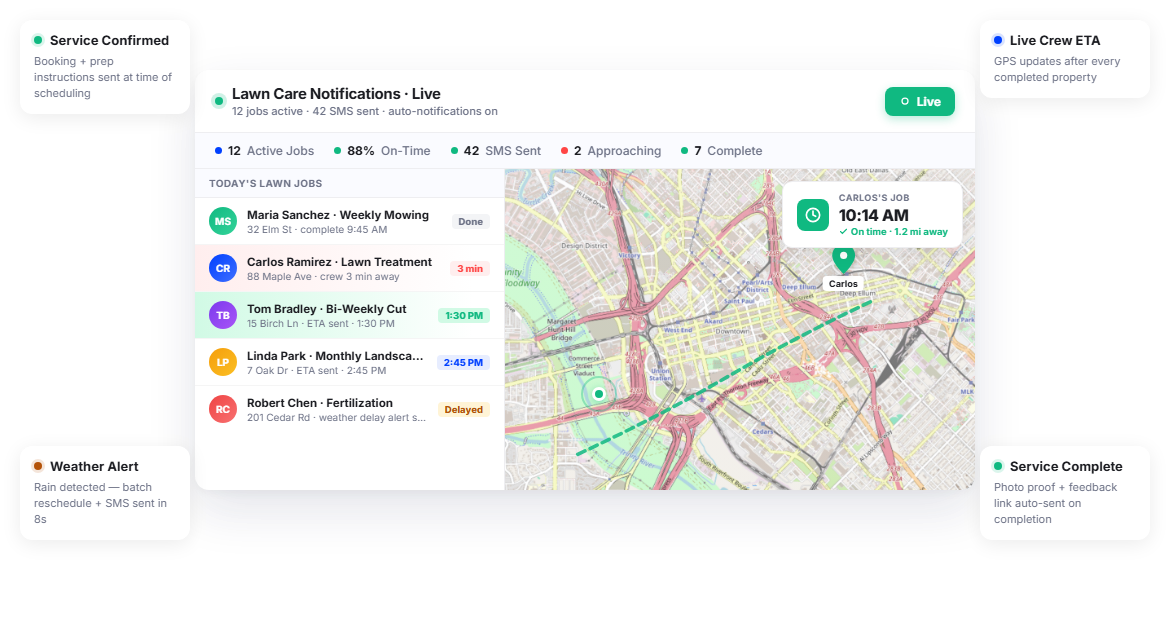Image resolution: width=1170 pixels, height=640 pixels.
Task: Open Maria Sanchez · Weekly Mowing job
Action: pyautogui.click(x=349, y=222)
